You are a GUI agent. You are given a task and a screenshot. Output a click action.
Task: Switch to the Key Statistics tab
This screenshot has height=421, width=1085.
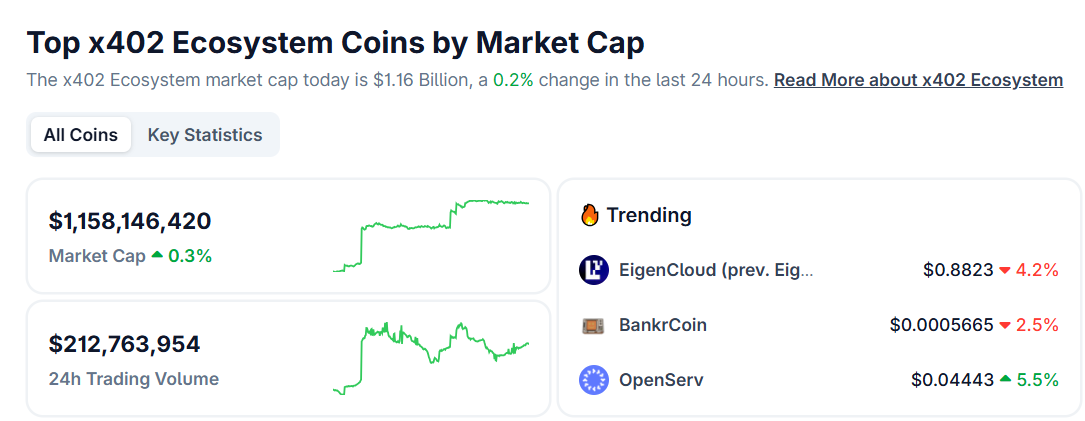[205, 135]
